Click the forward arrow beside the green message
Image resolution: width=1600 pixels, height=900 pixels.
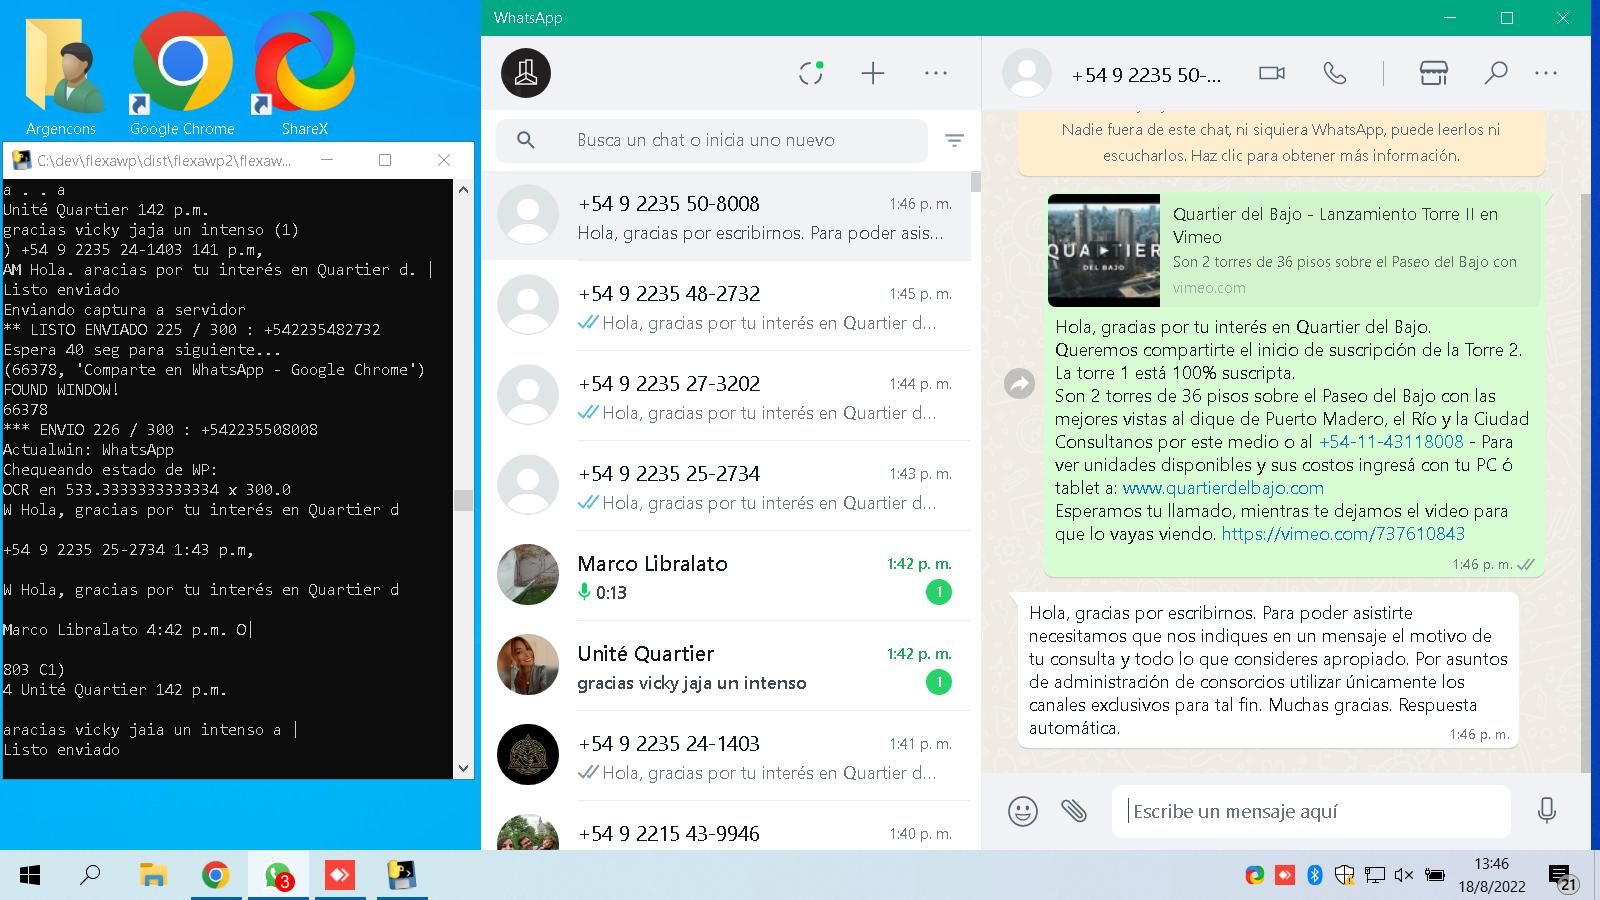(x=1019, y=383)
